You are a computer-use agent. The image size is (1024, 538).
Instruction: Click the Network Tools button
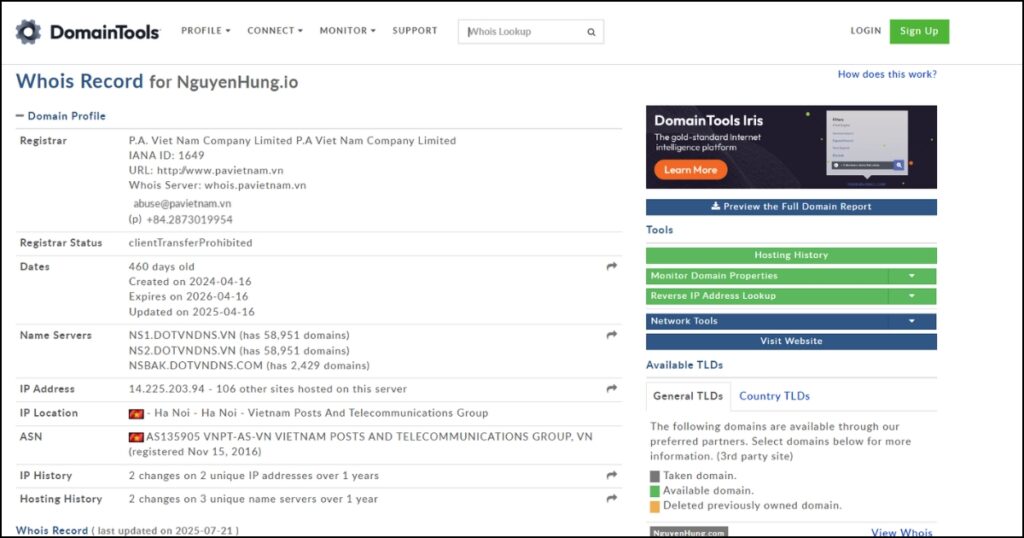[x=767, y=321]
